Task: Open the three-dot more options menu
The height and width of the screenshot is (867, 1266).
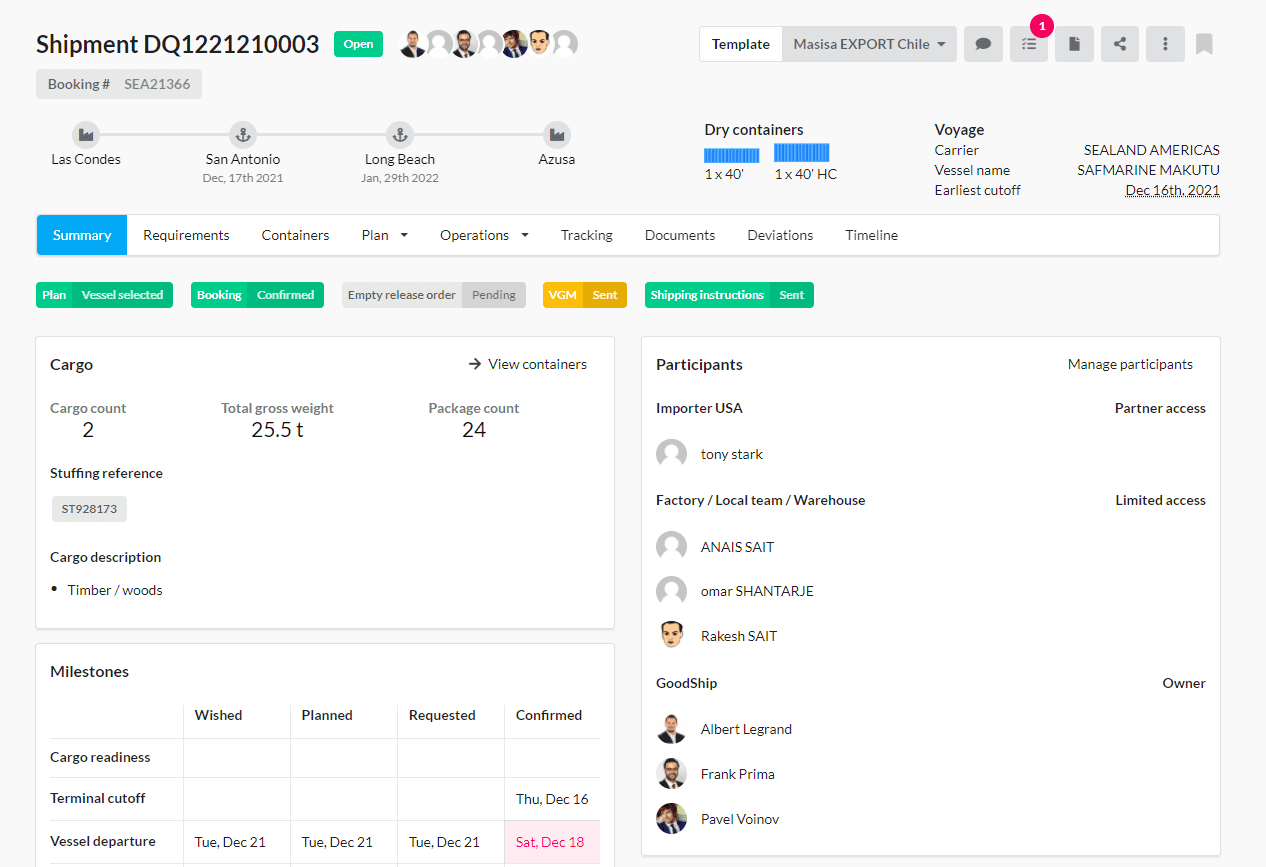Action: (x=1165, y=44)
